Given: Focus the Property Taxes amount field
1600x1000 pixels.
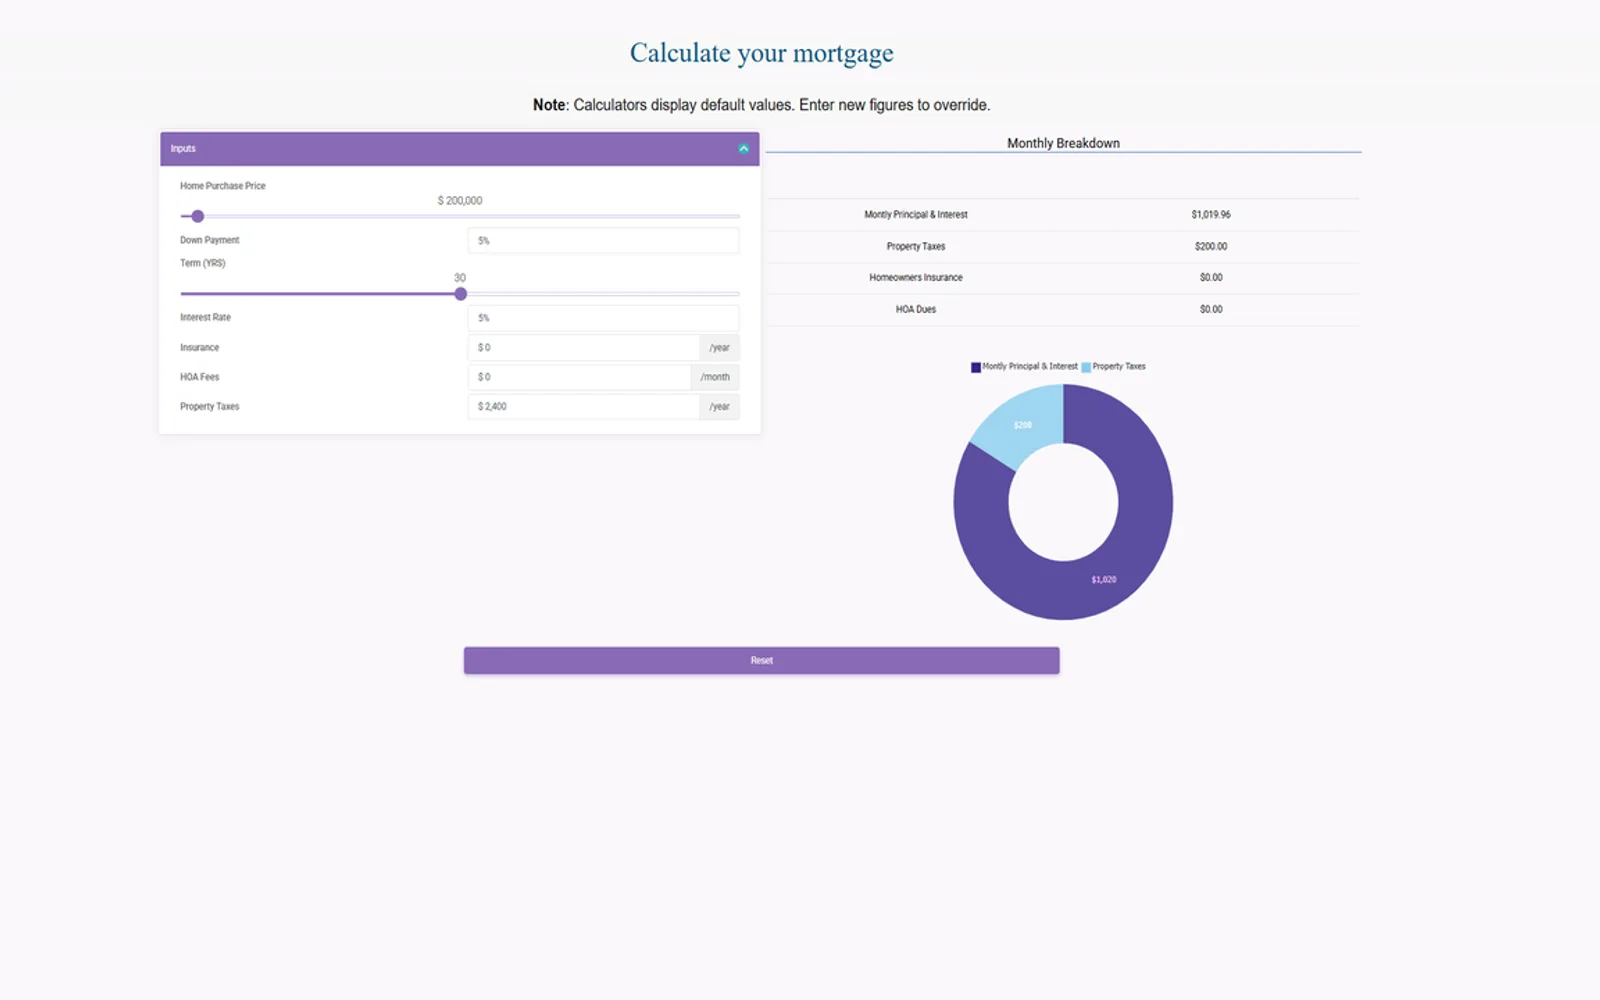Looking at the screenshot, I should 583,406.
